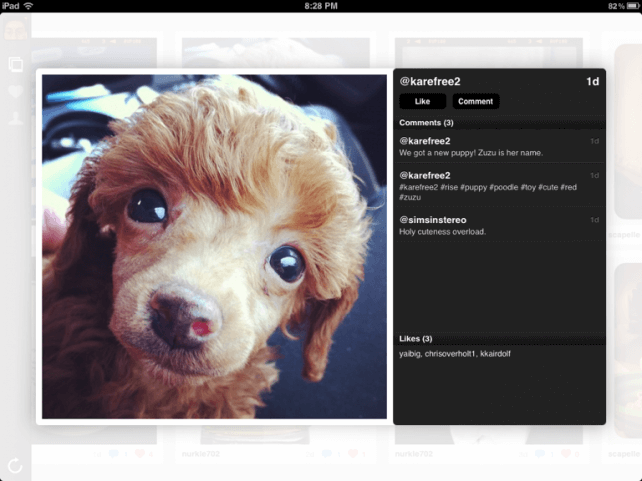Click the 1d timestamp in panel header
Image resolution: width=642 pixels, height=481 pixels.
[x=592, y=81]
